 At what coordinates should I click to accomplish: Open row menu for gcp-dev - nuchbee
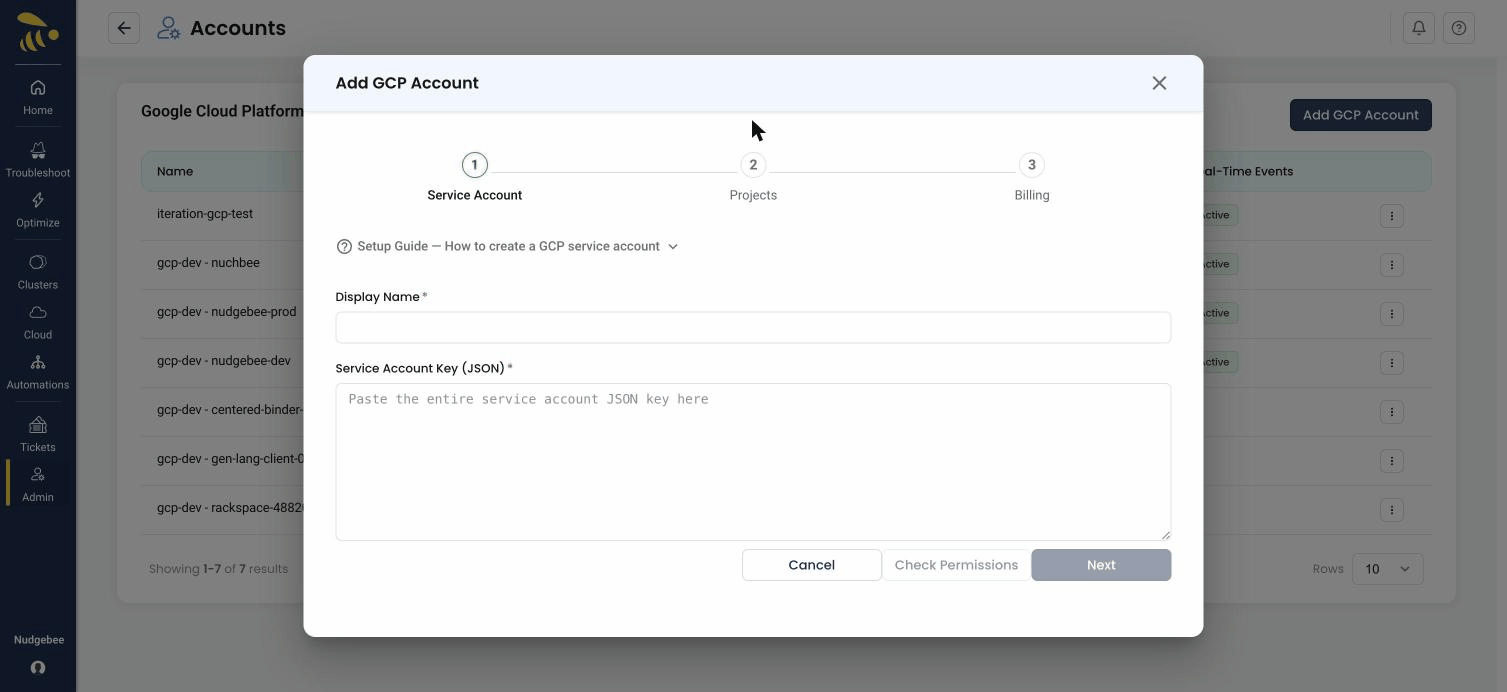1391,264
